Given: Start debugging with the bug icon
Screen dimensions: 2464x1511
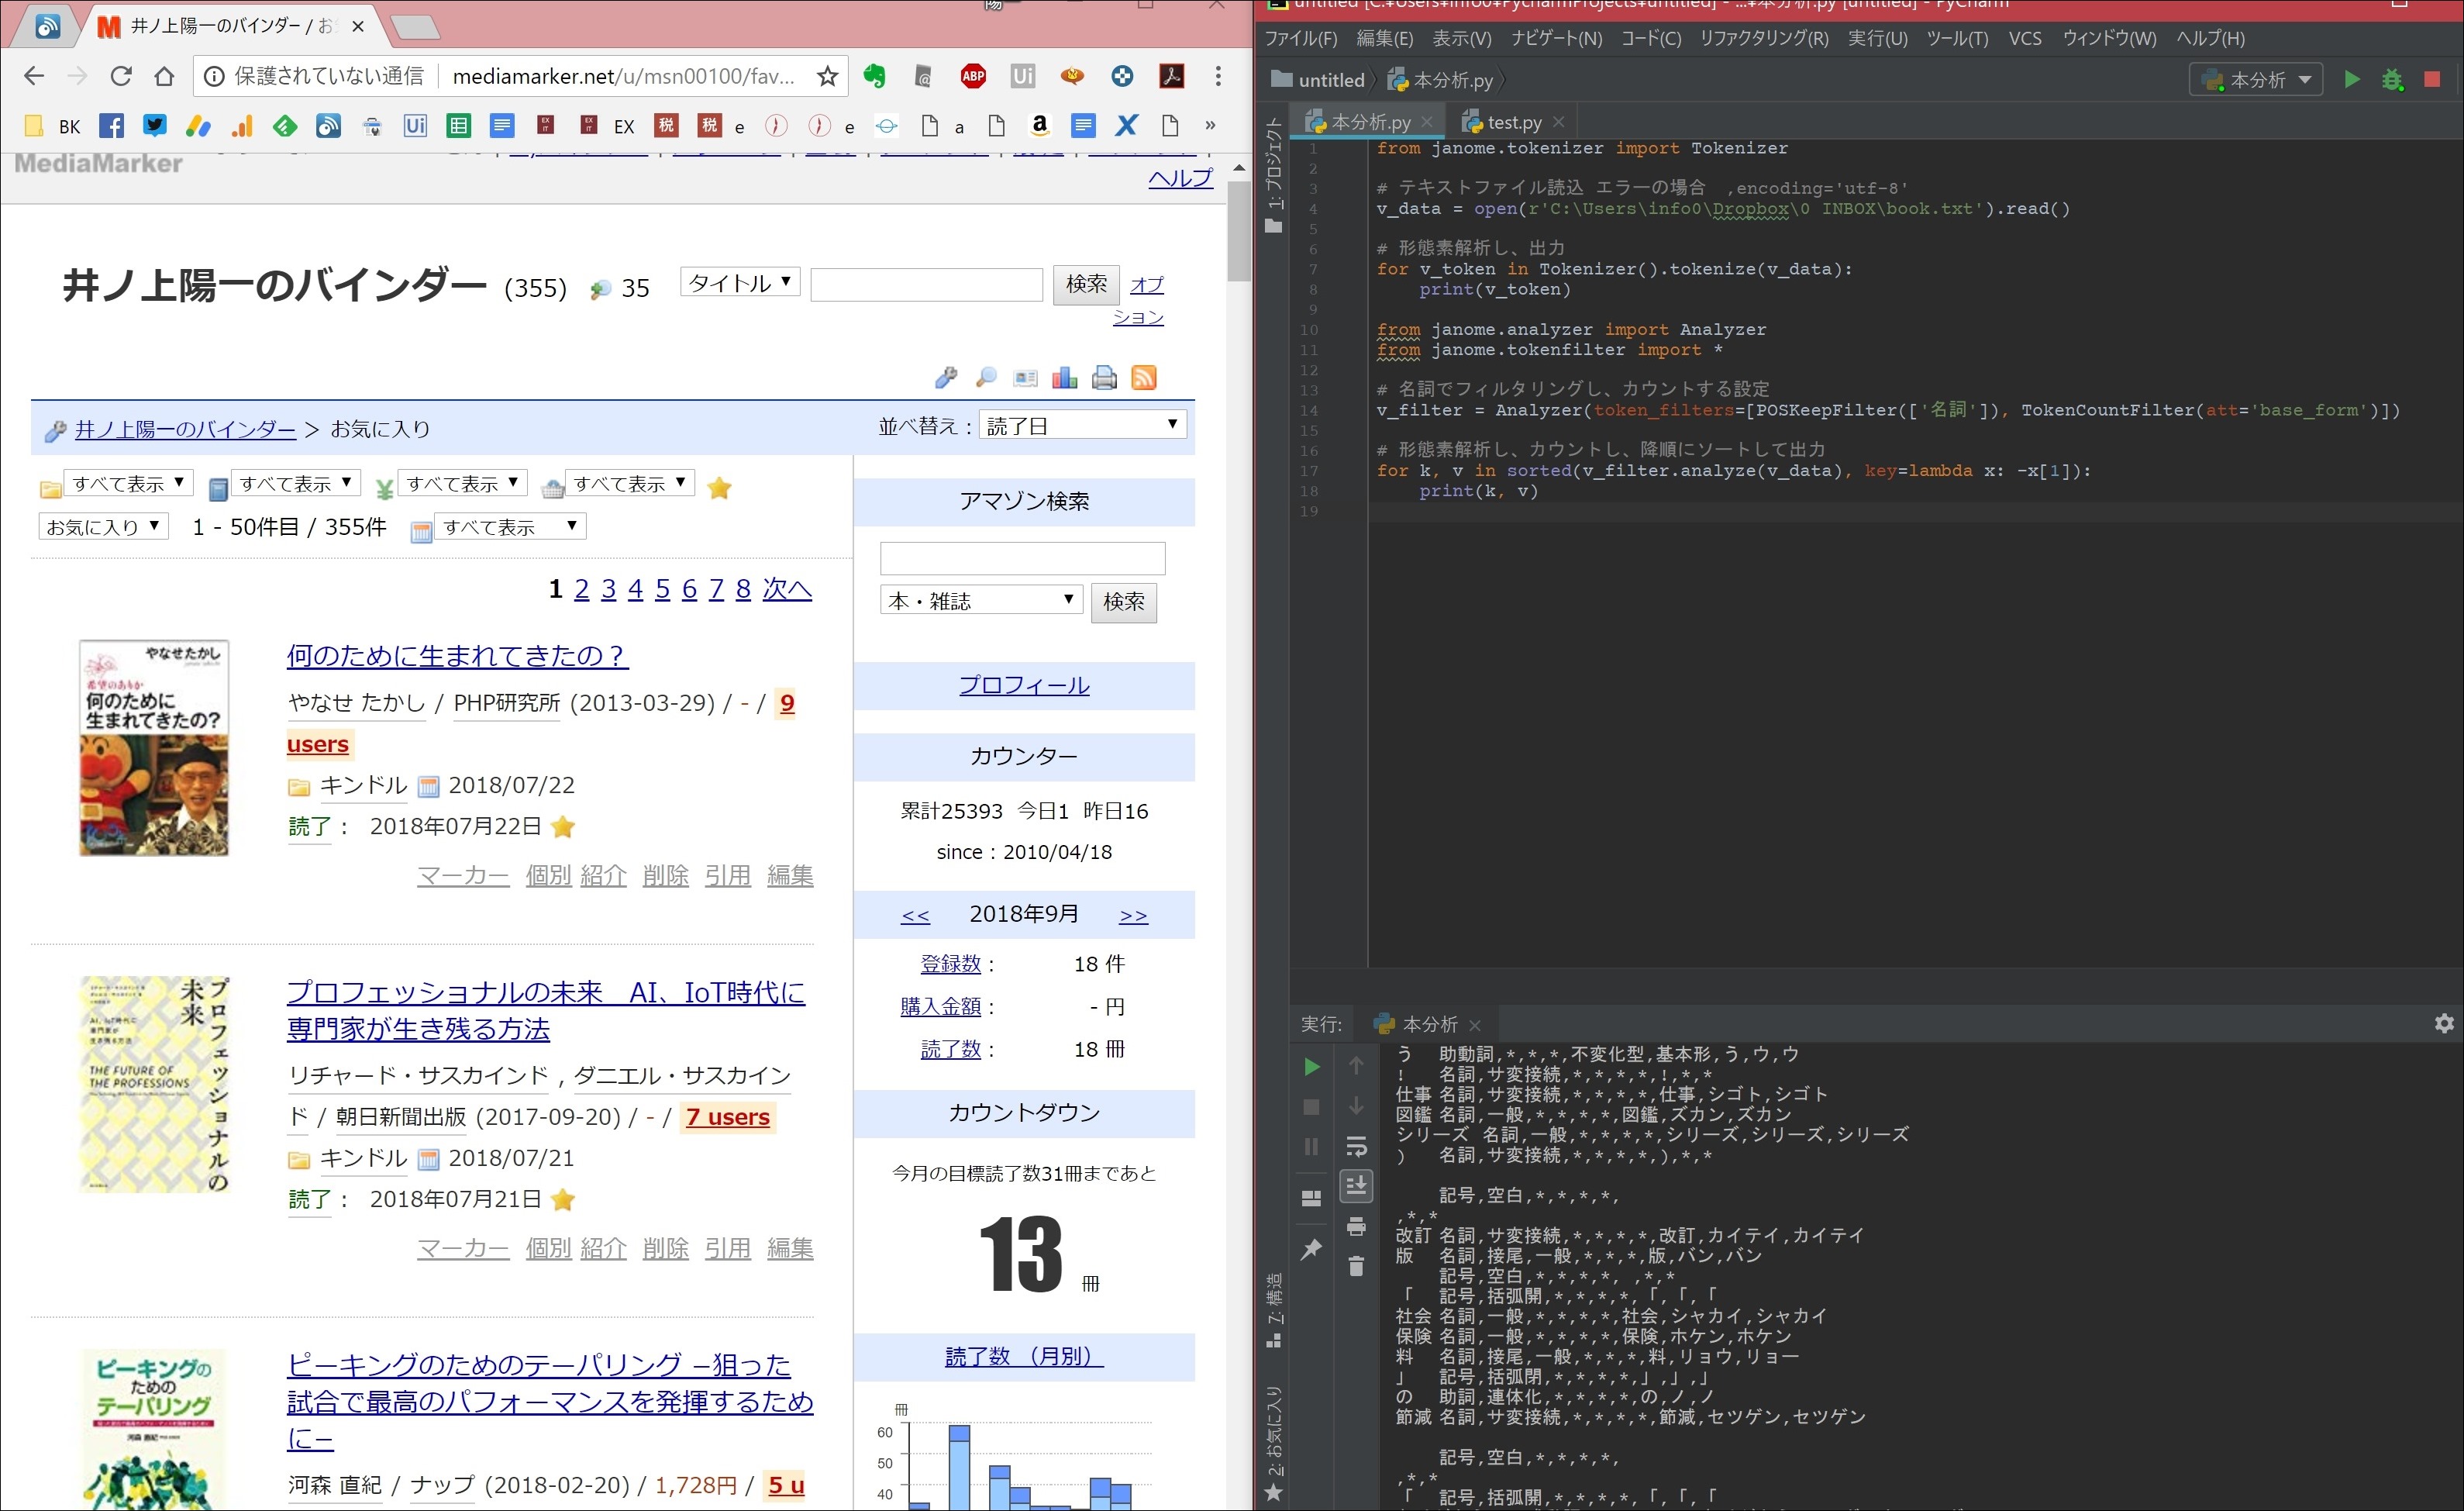Looking at the screenshot, I should point(2392,79).
